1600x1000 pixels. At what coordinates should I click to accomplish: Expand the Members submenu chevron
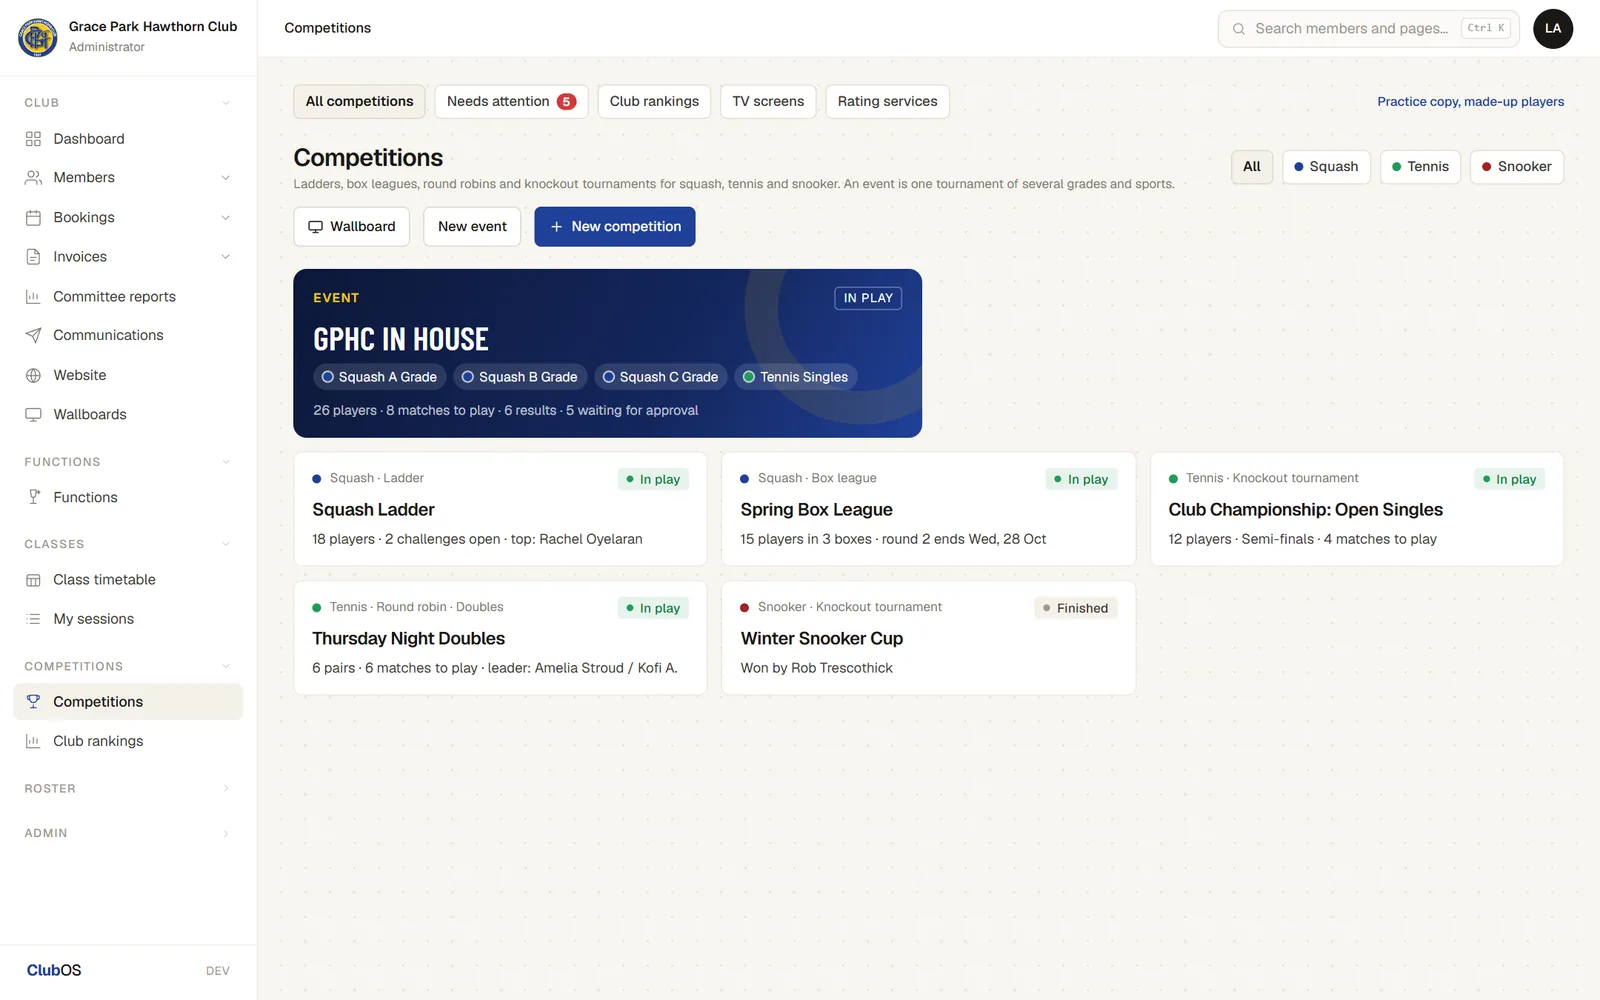(x=225, y=178)
